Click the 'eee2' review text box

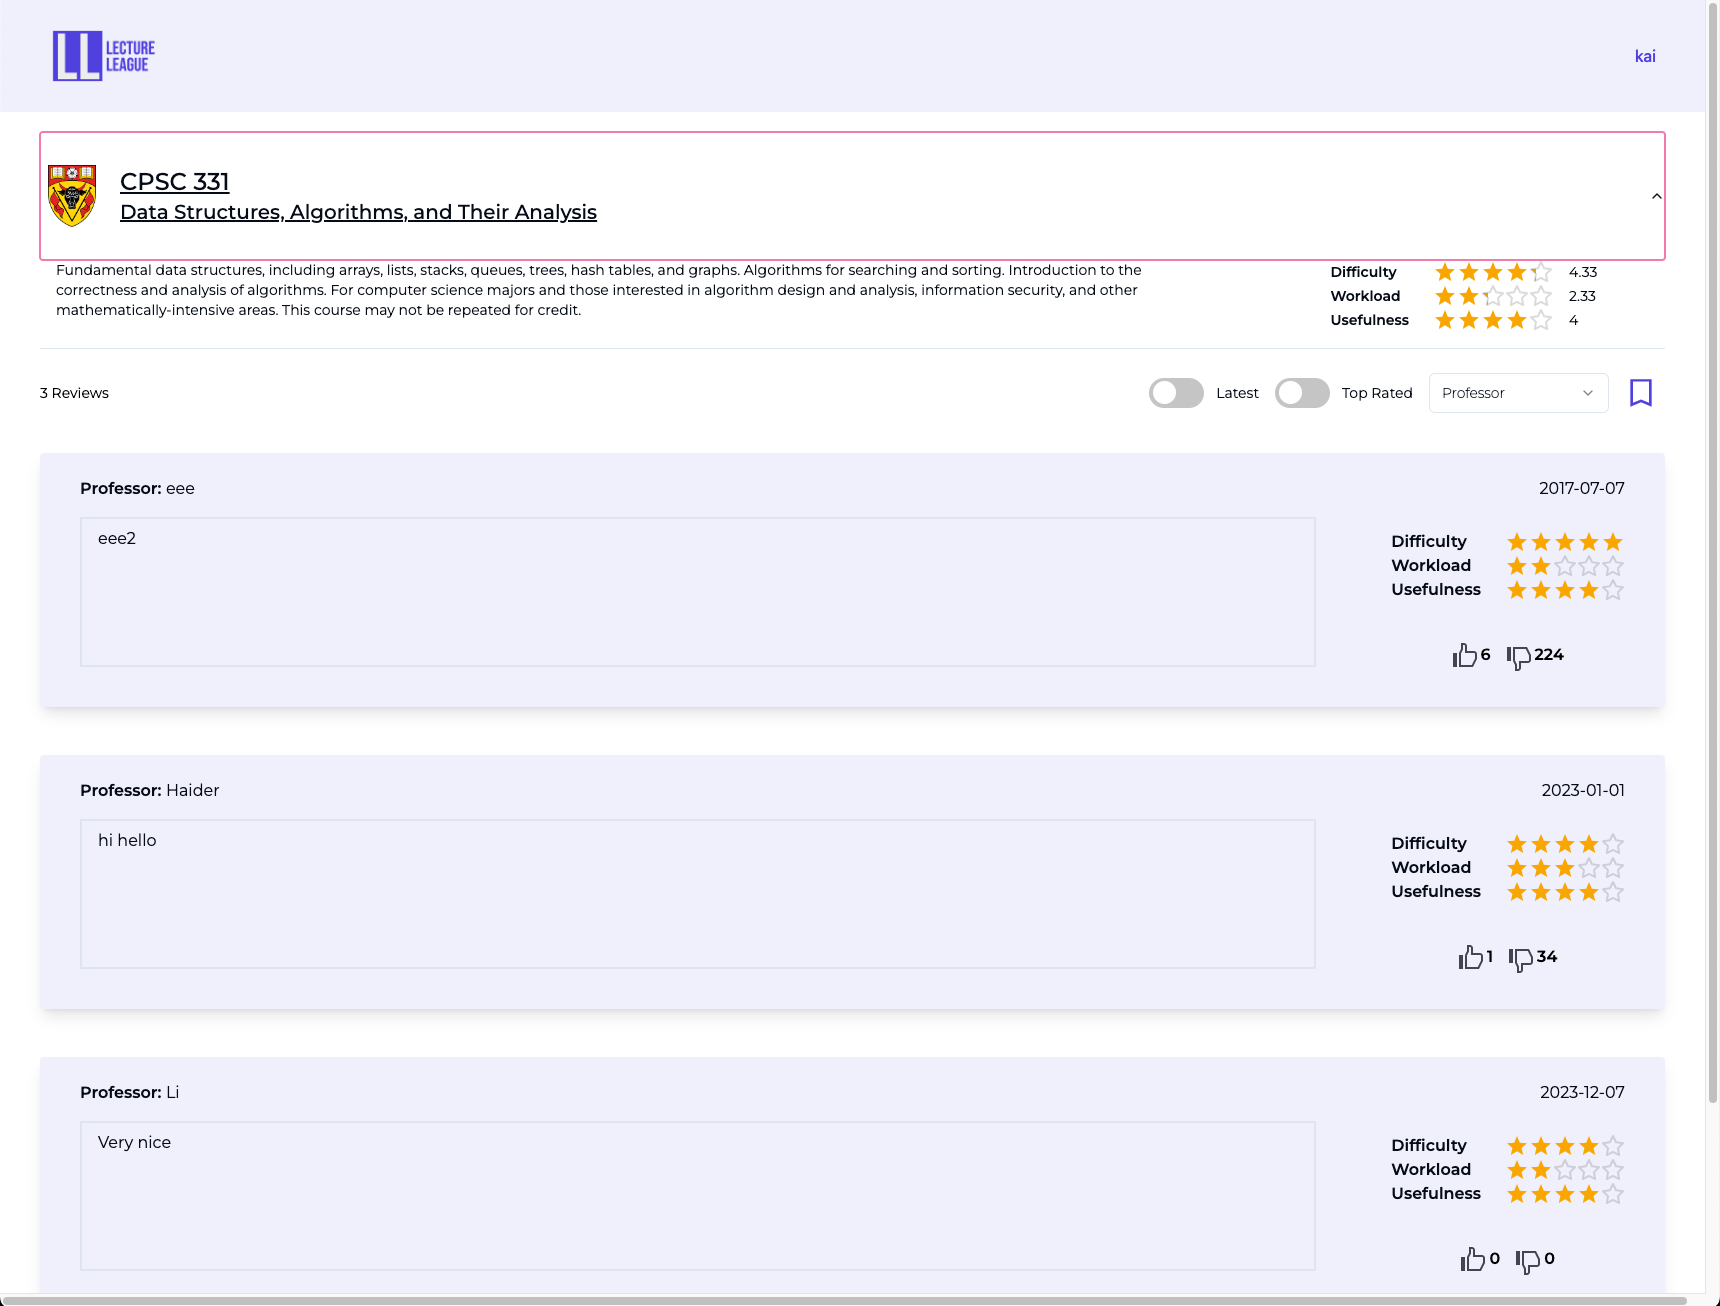pyautogui.click(x=697, y=592)
